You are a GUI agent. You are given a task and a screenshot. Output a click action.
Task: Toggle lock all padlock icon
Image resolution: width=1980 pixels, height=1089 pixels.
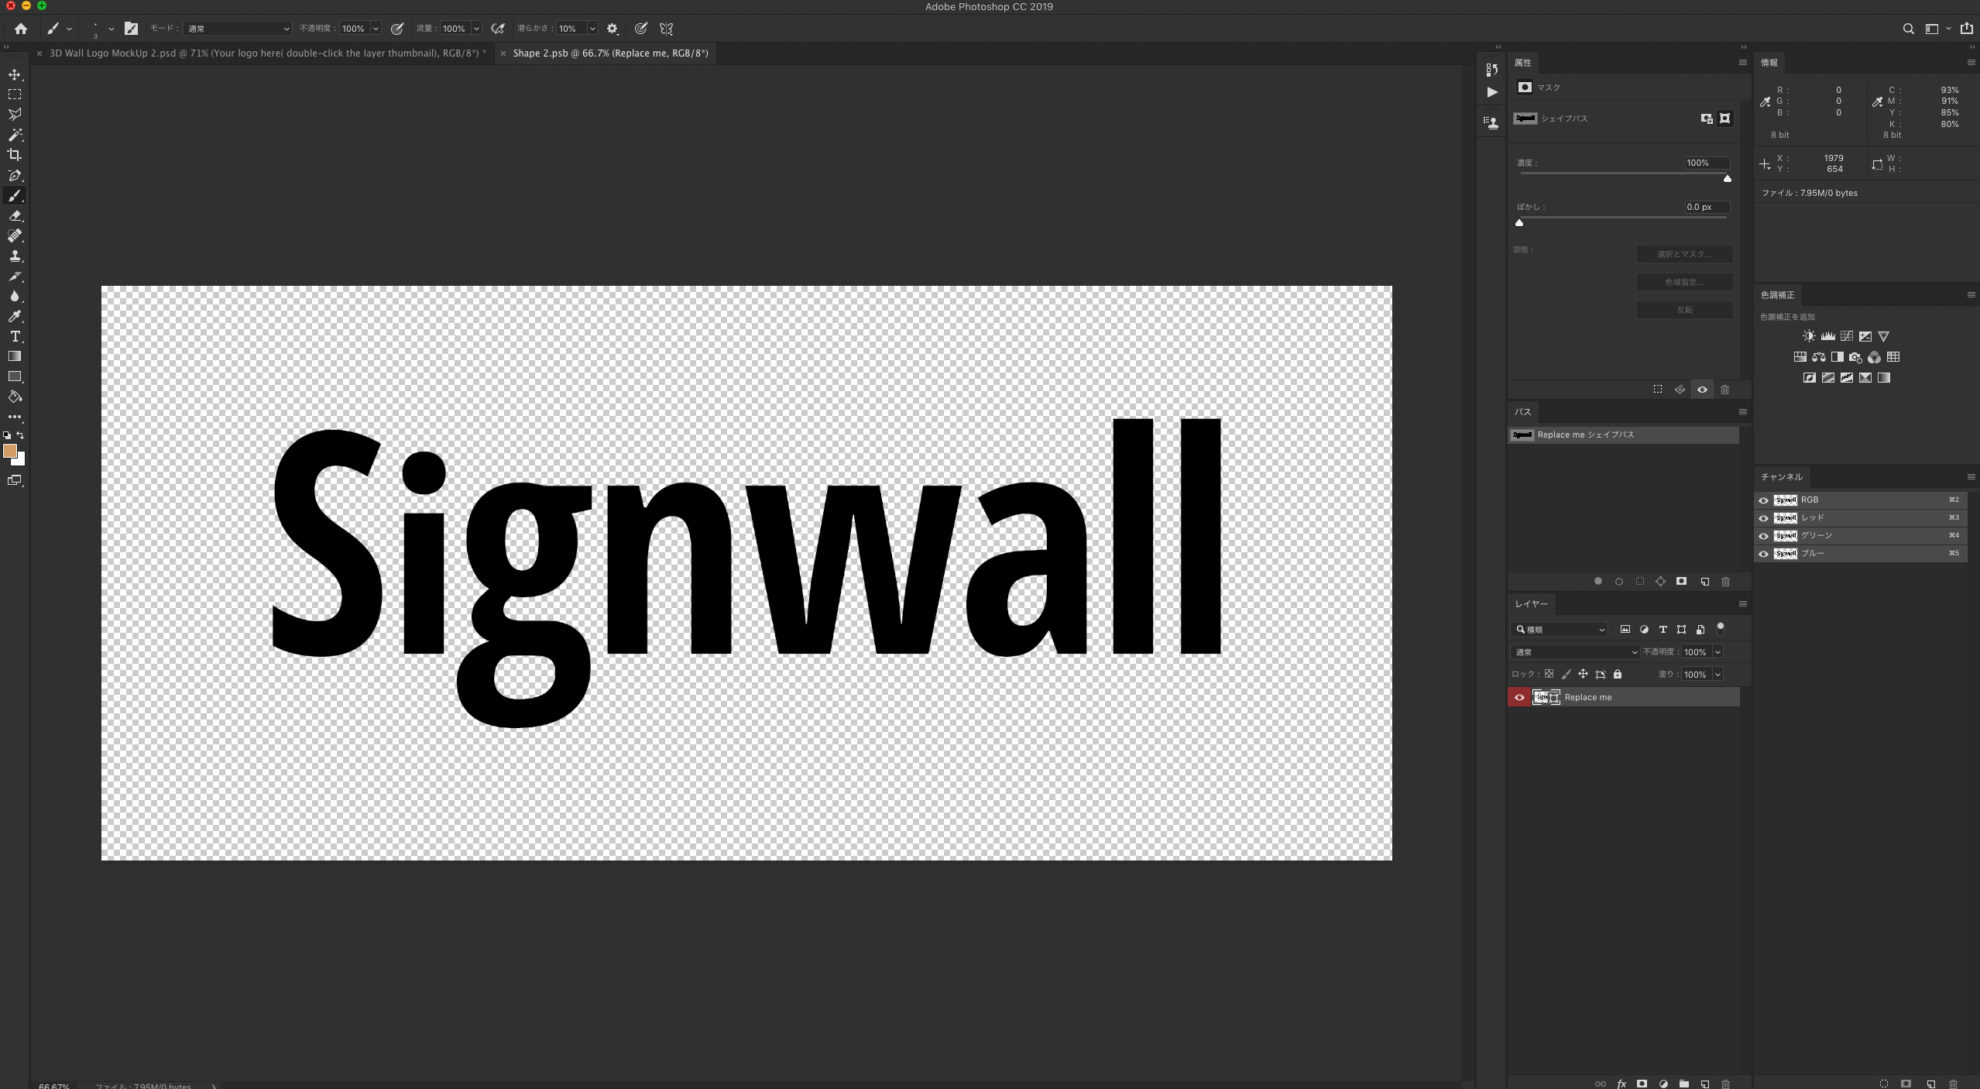[x=1617, y=674]
